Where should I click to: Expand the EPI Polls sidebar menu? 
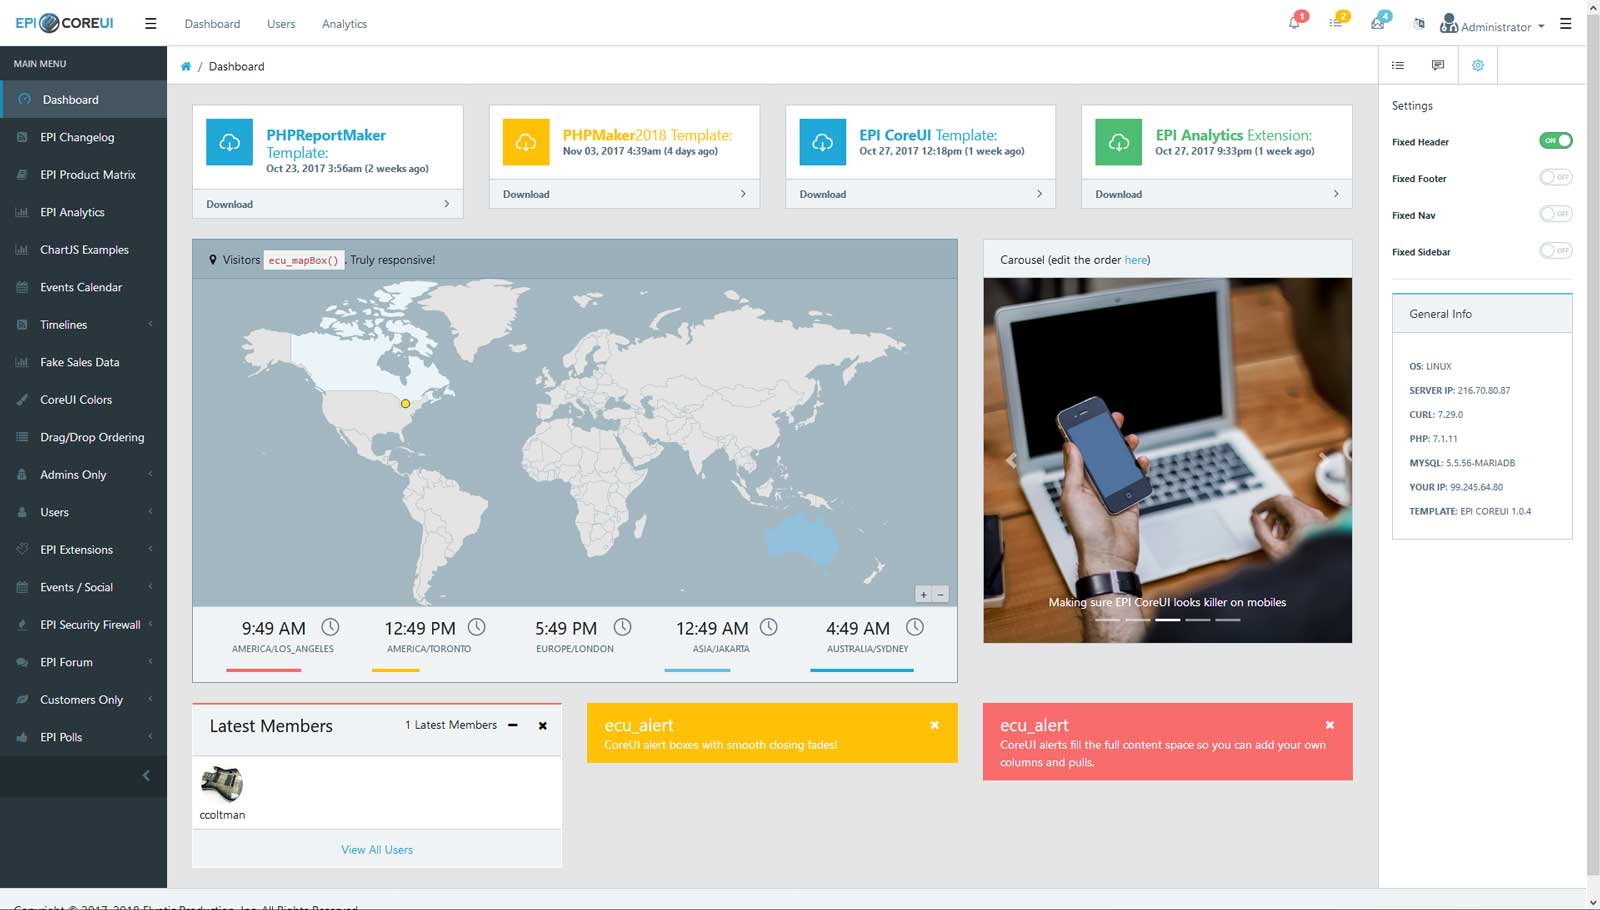click(83, 737)
